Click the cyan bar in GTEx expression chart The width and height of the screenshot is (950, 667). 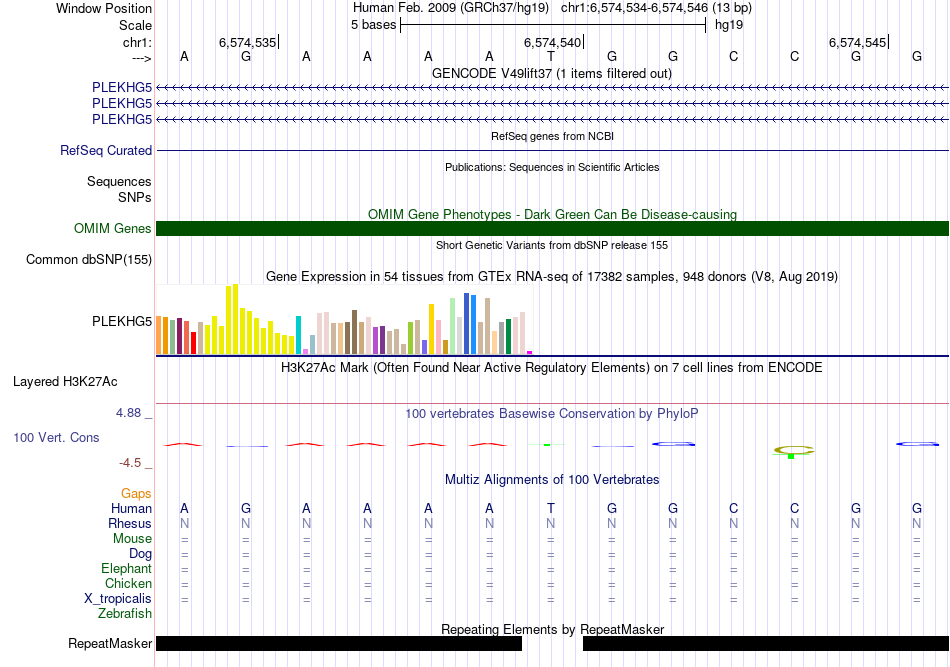click(x=298, y=335)
